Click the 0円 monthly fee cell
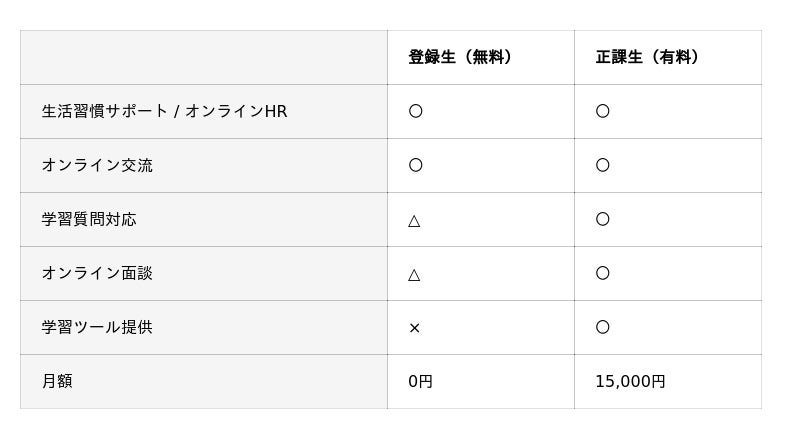 coord(420,382)
